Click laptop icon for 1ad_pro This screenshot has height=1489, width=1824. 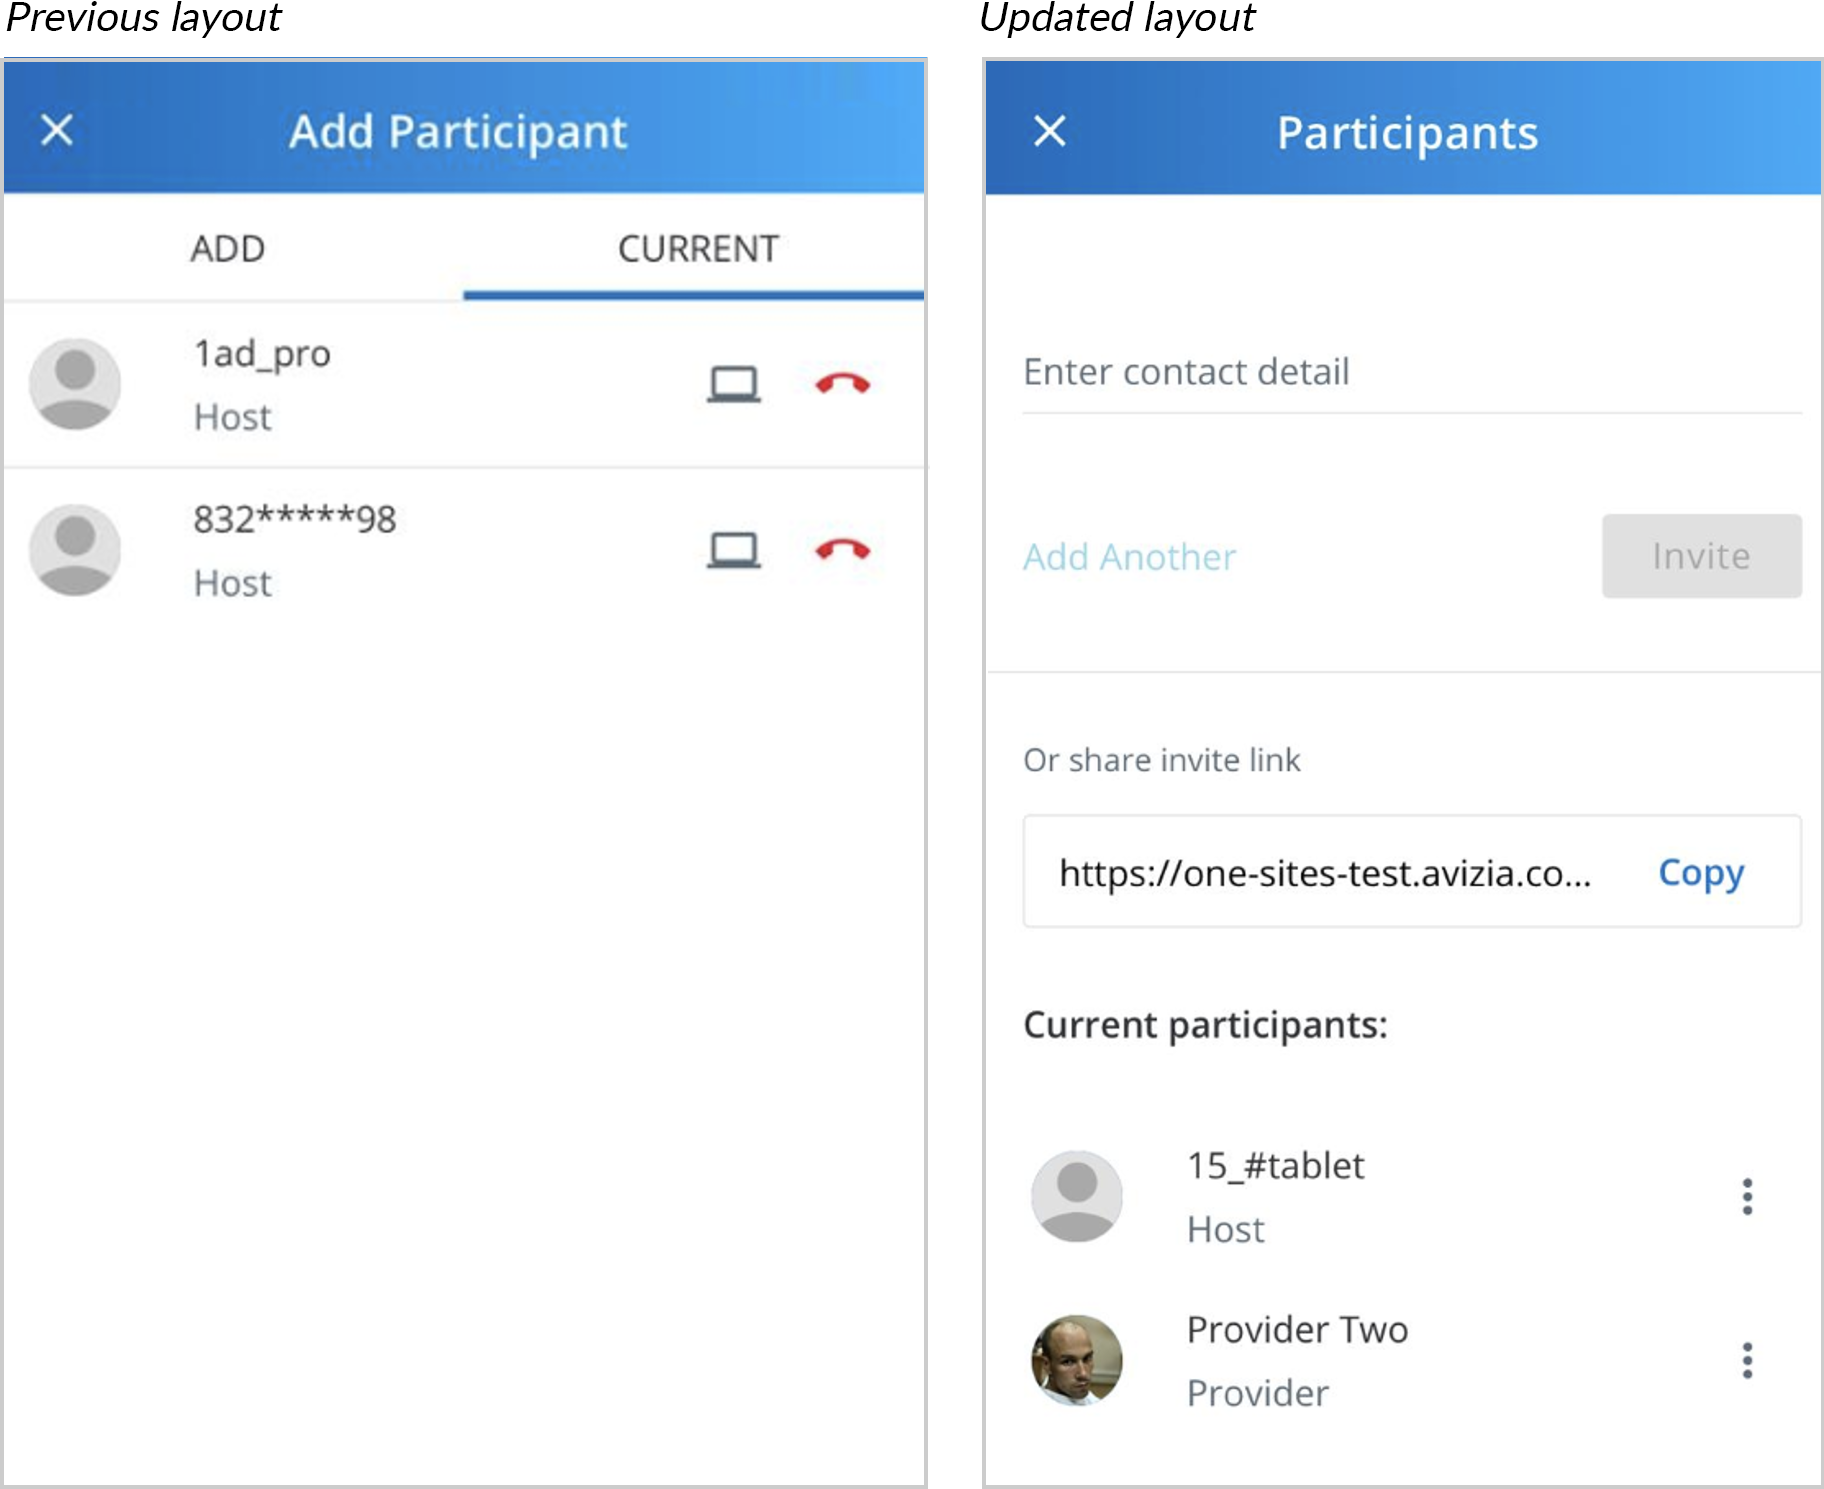tap(734, 384)
